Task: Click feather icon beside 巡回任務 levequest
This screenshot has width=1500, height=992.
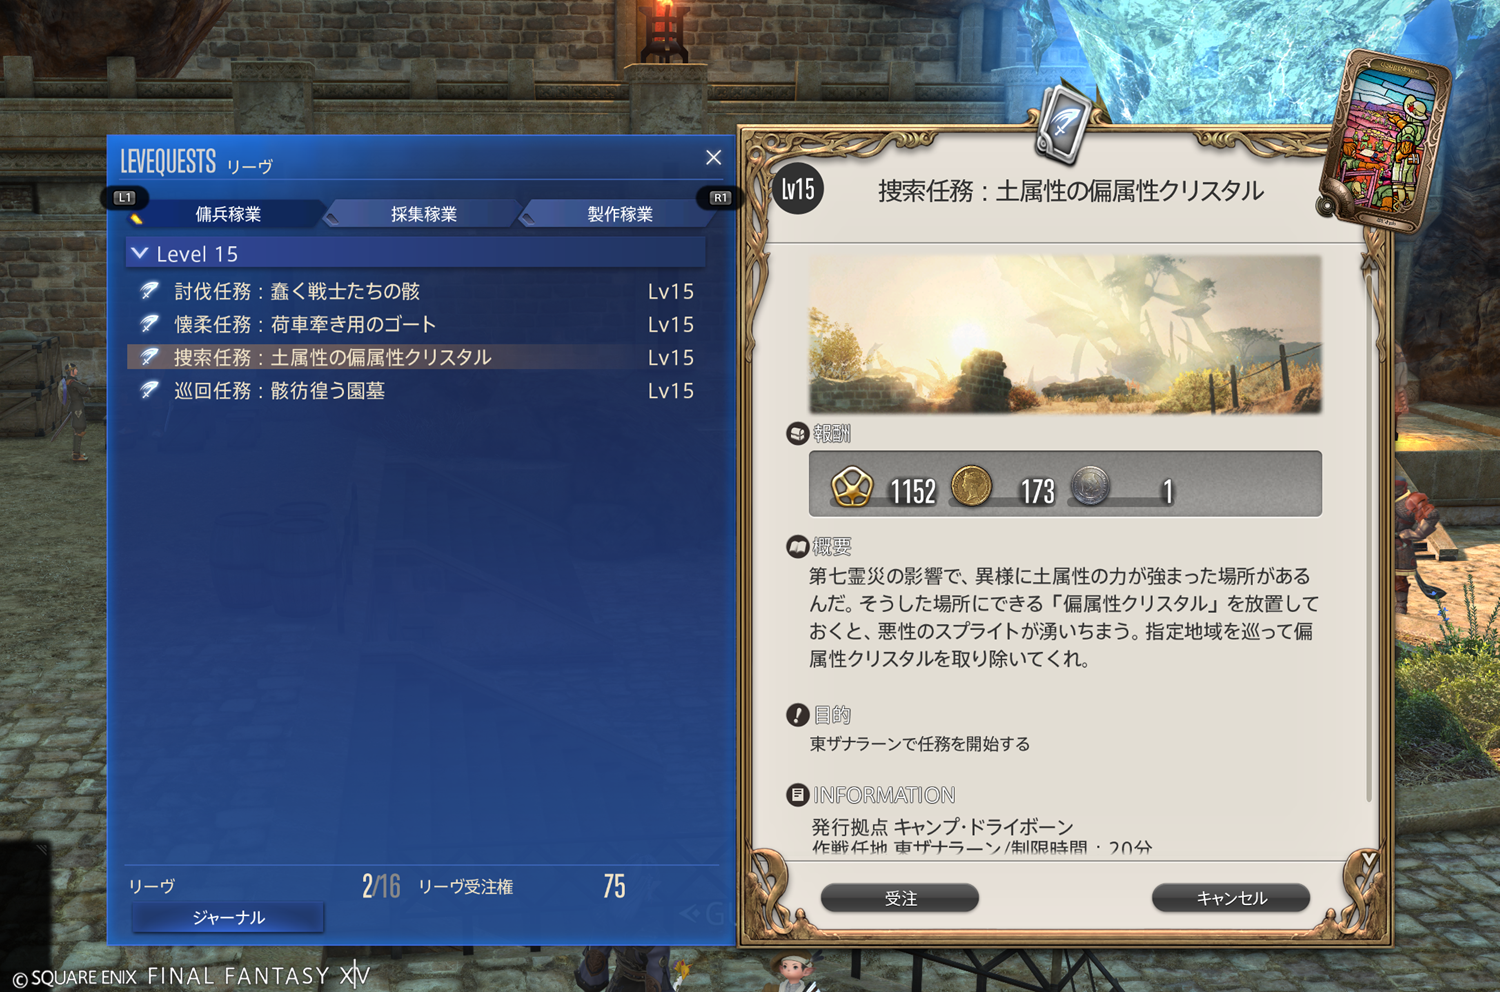Action: click(149, 390)
